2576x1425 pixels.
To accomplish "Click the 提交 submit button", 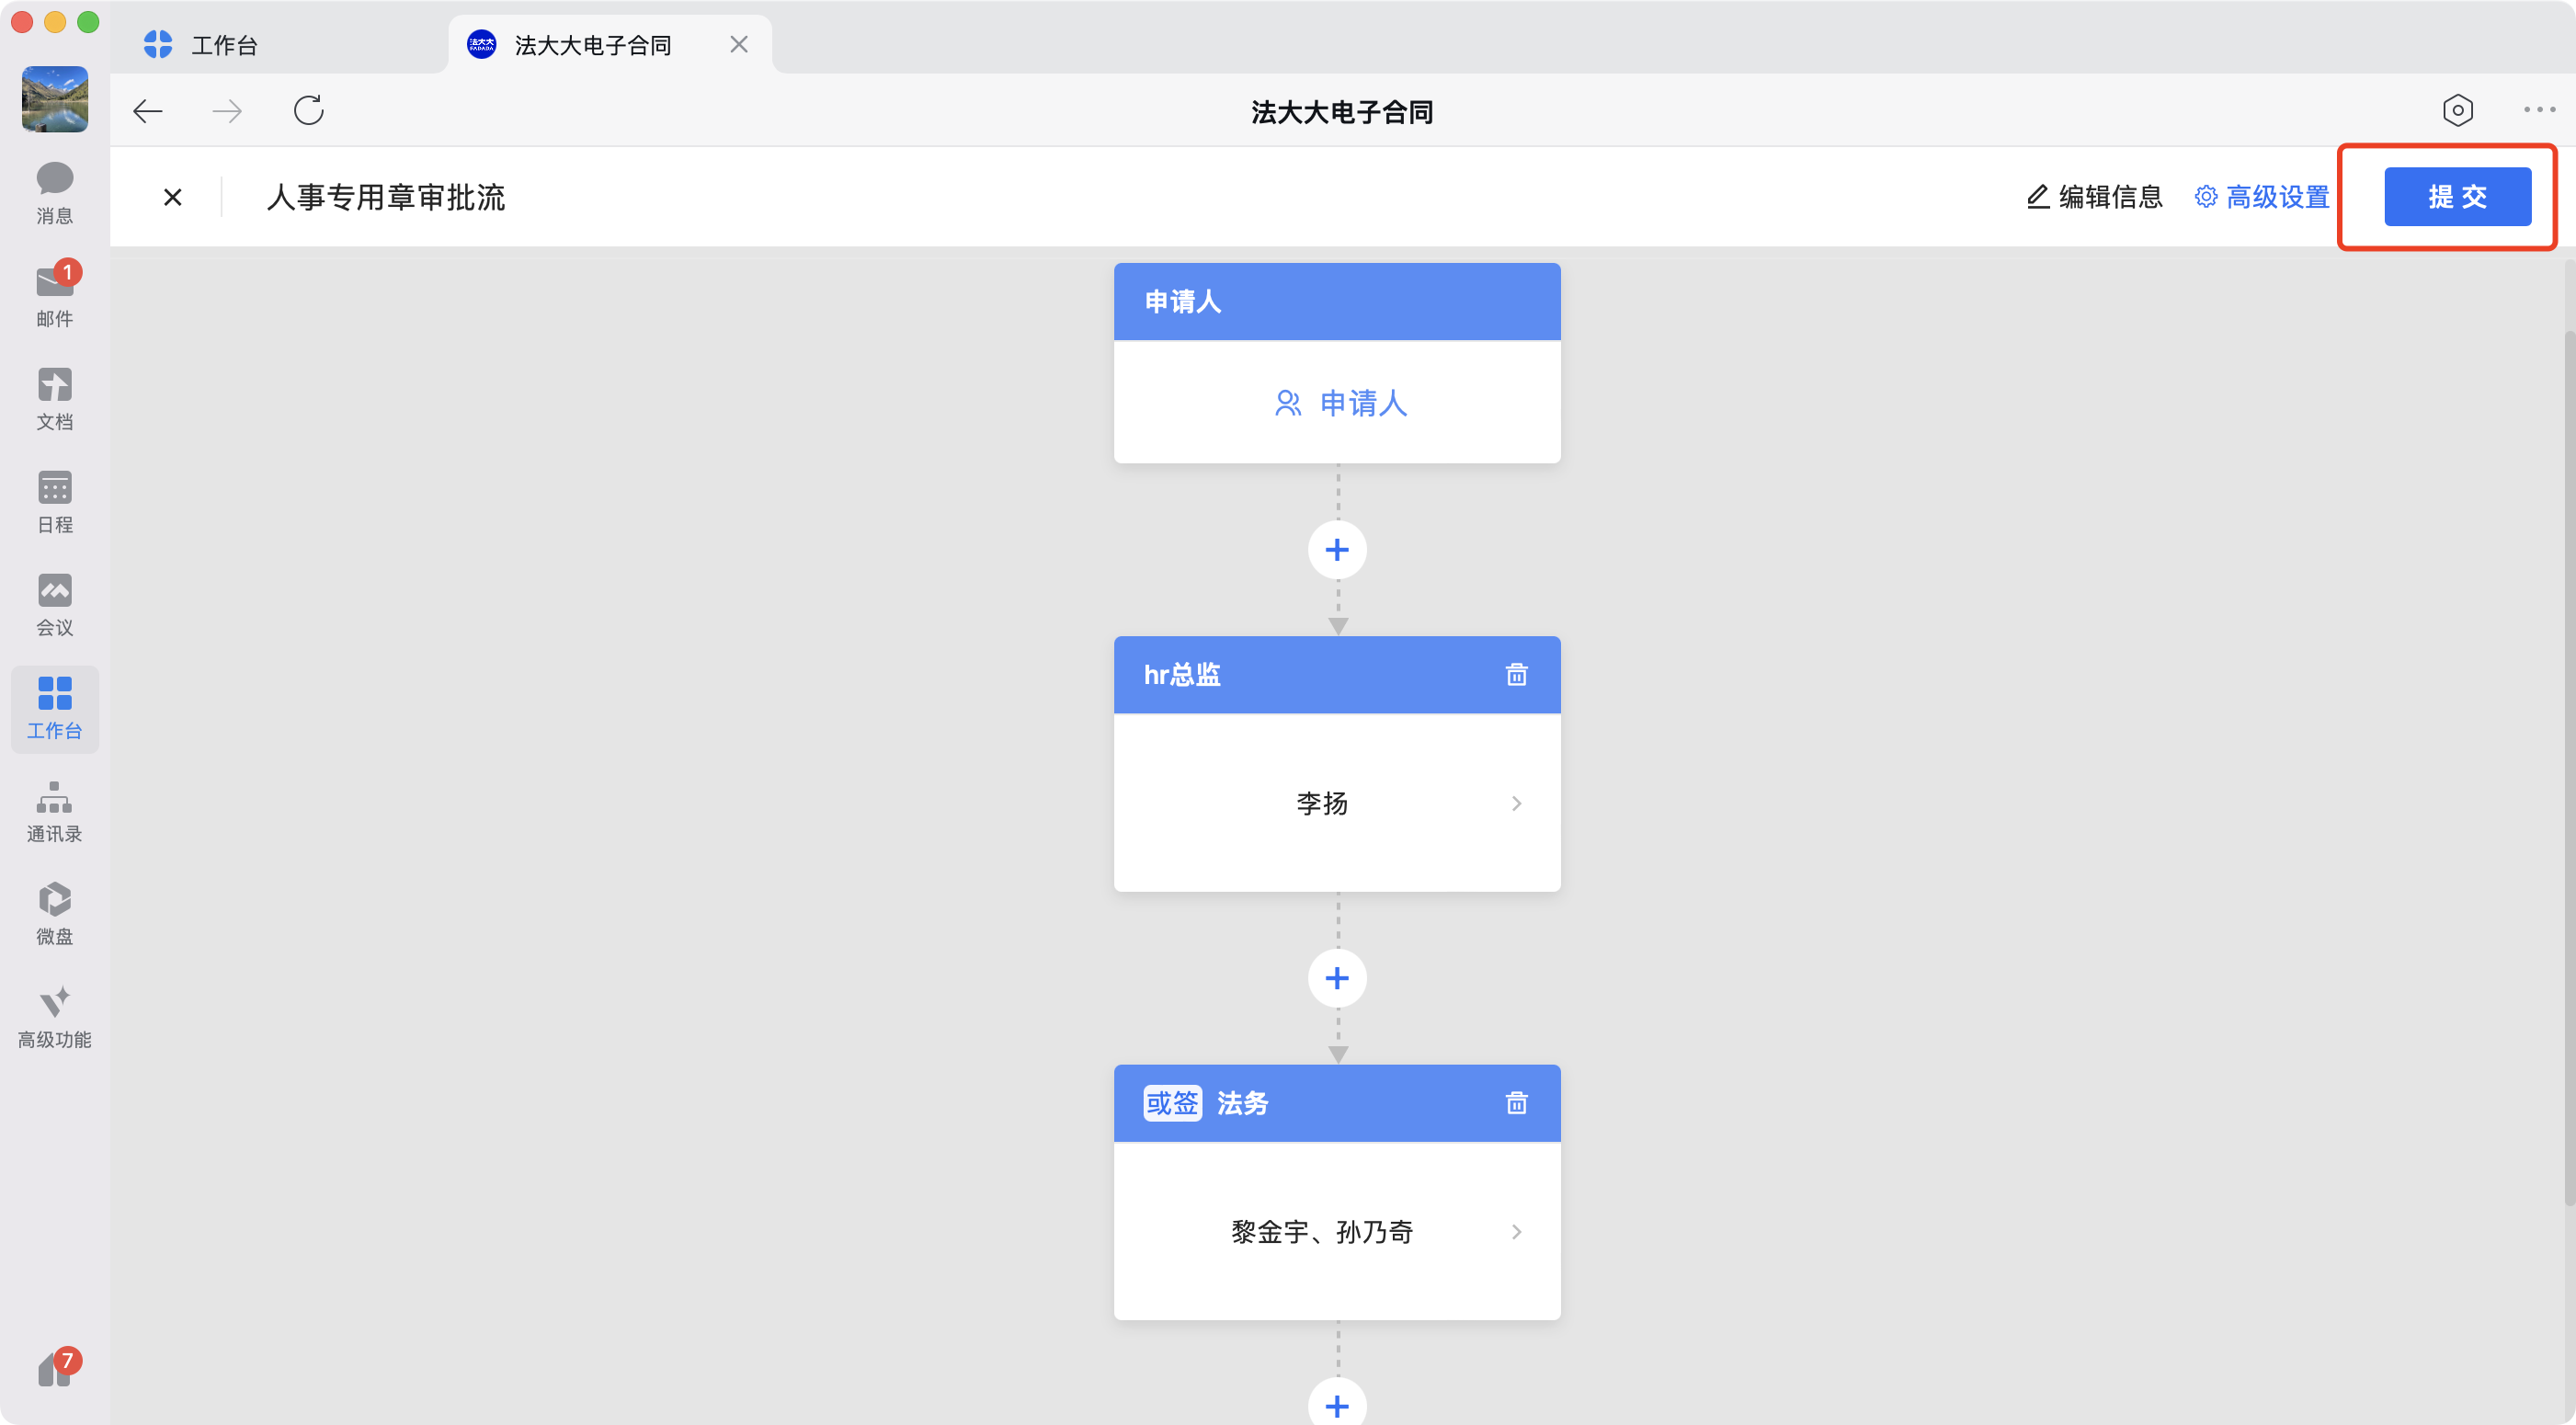I will 2457,196.
